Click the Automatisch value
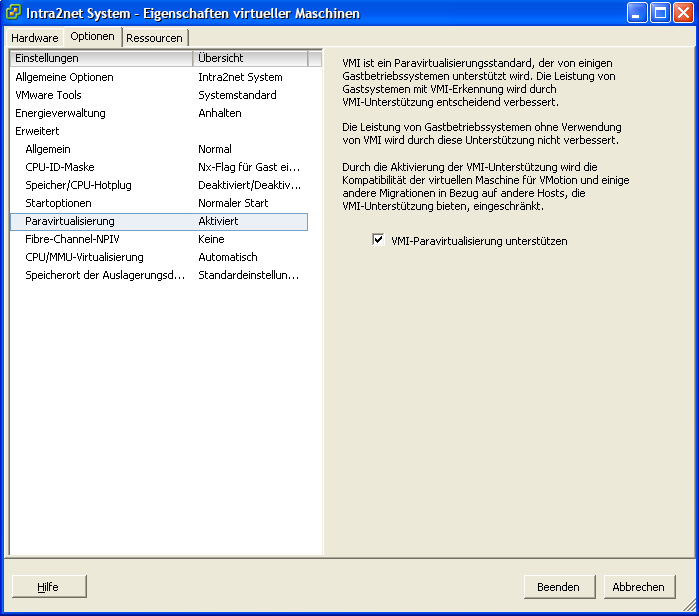The width and height of the screenshot is (699, 616). [228, 257]
